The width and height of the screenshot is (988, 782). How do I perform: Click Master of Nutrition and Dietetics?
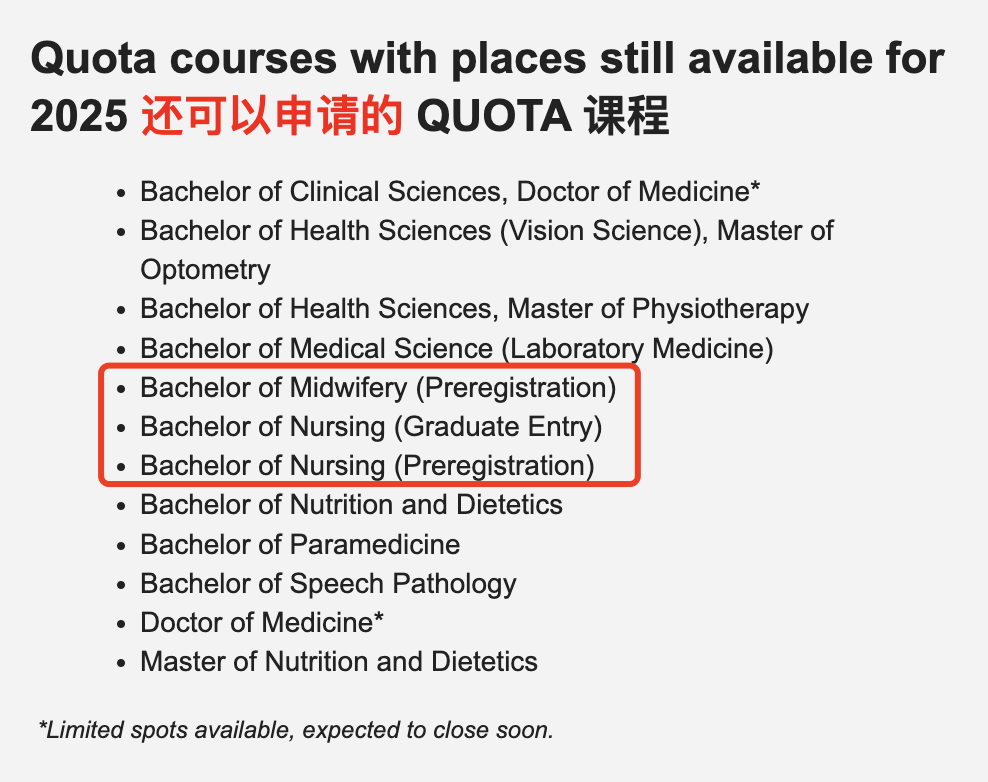tap(339, 662)
